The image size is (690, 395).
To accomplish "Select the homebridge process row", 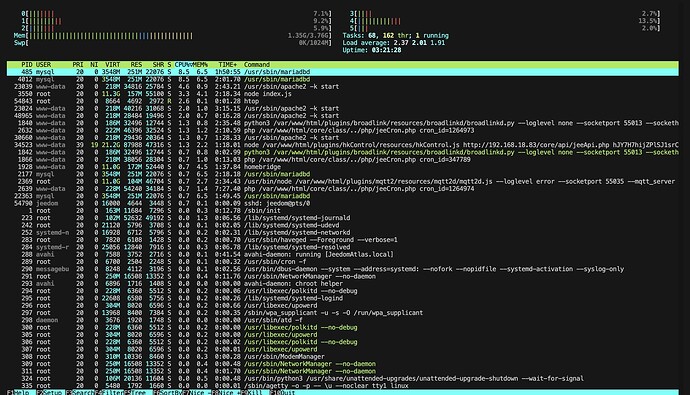I will coord(342,167).
